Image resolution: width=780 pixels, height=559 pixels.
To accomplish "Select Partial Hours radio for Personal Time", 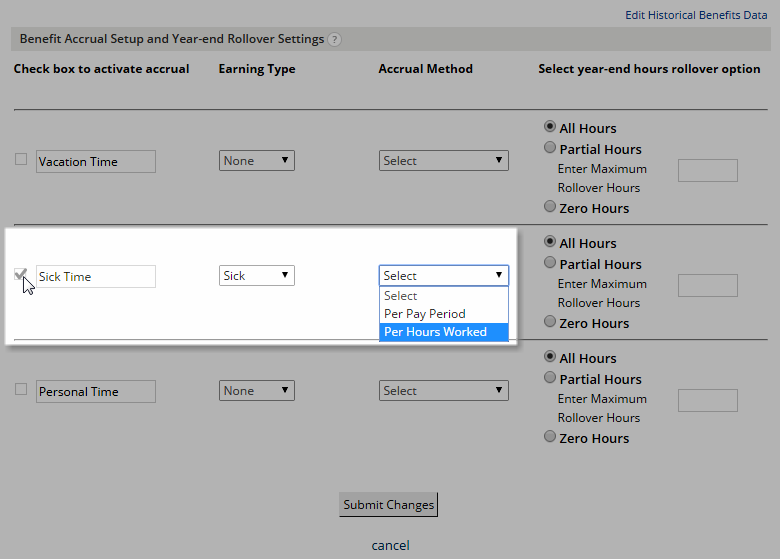I will point(550,377).
